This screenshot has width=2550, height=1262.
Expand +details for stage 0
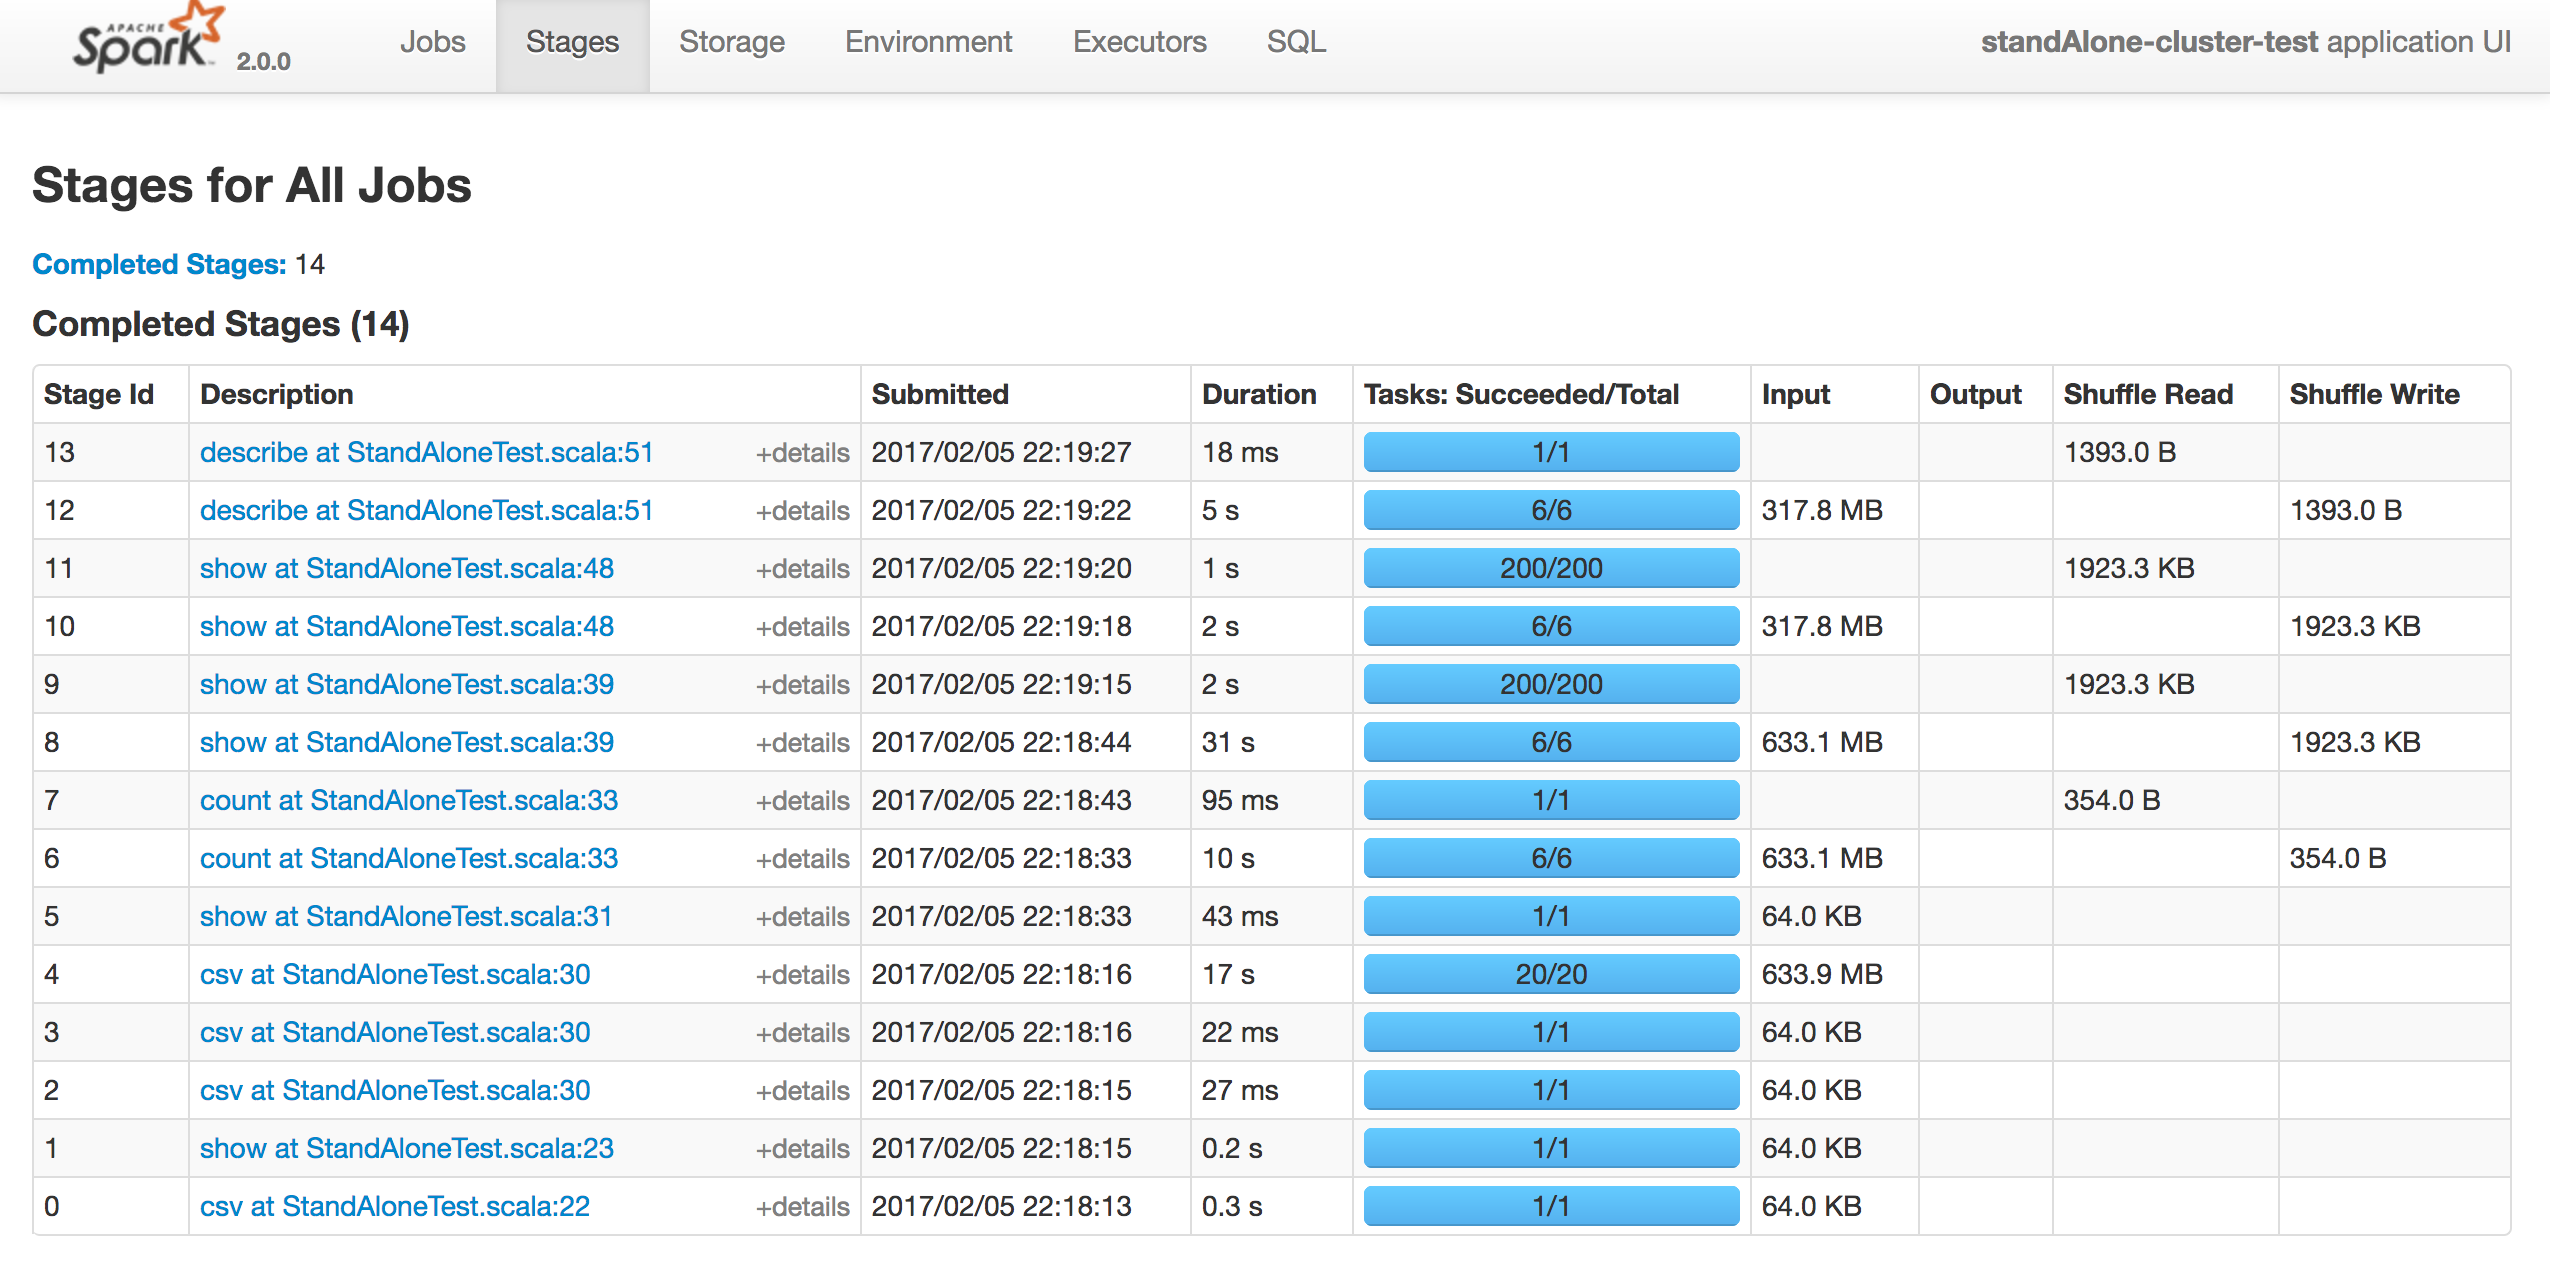pos(802,1207)
